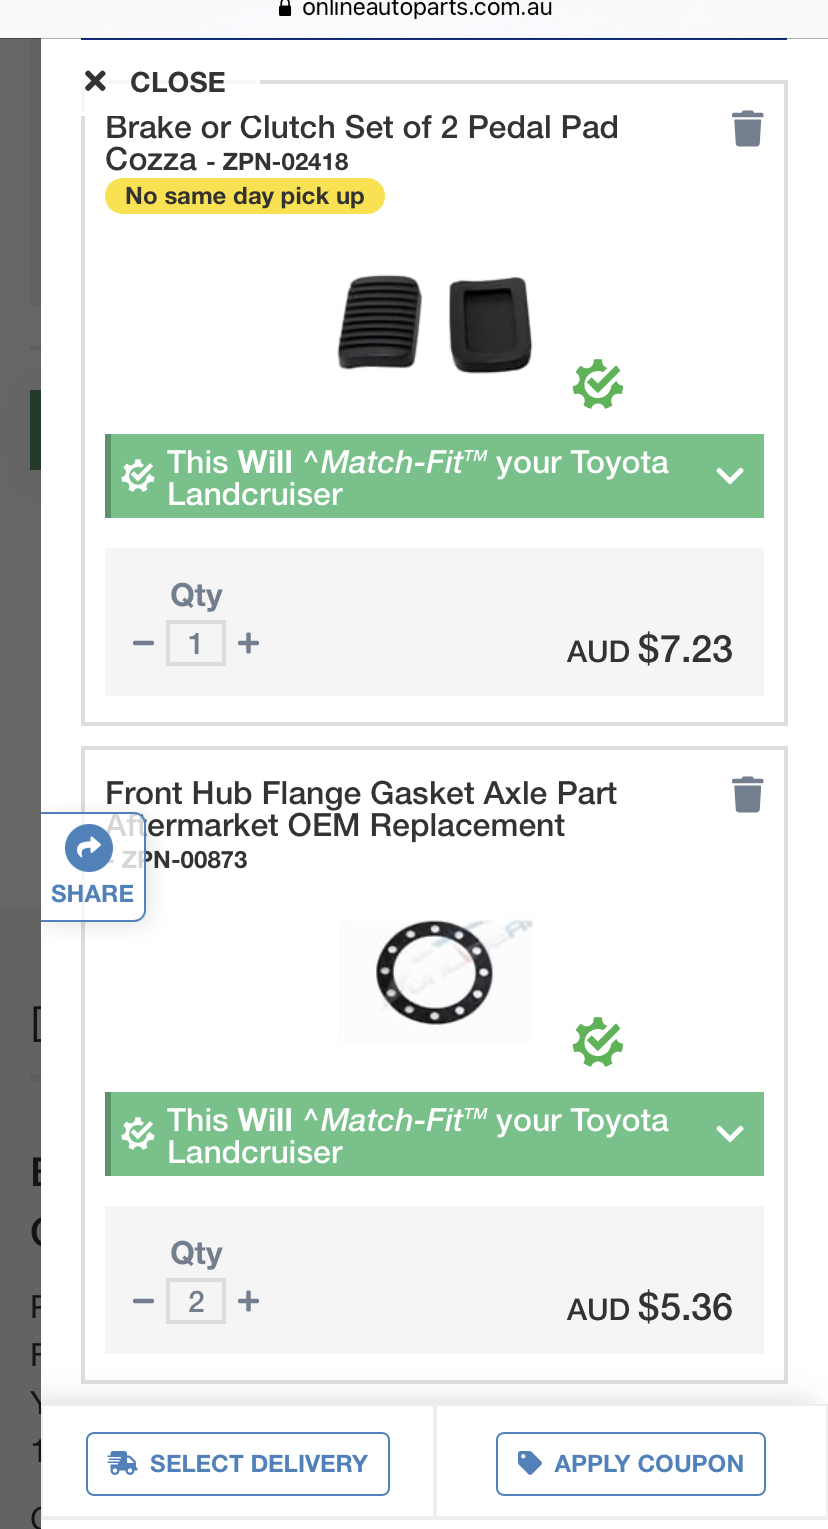The height and width of the screenshot is (1529, 828).
Task: Open the Brake or Clutch Pedal Pad title link
Action: 362,143
